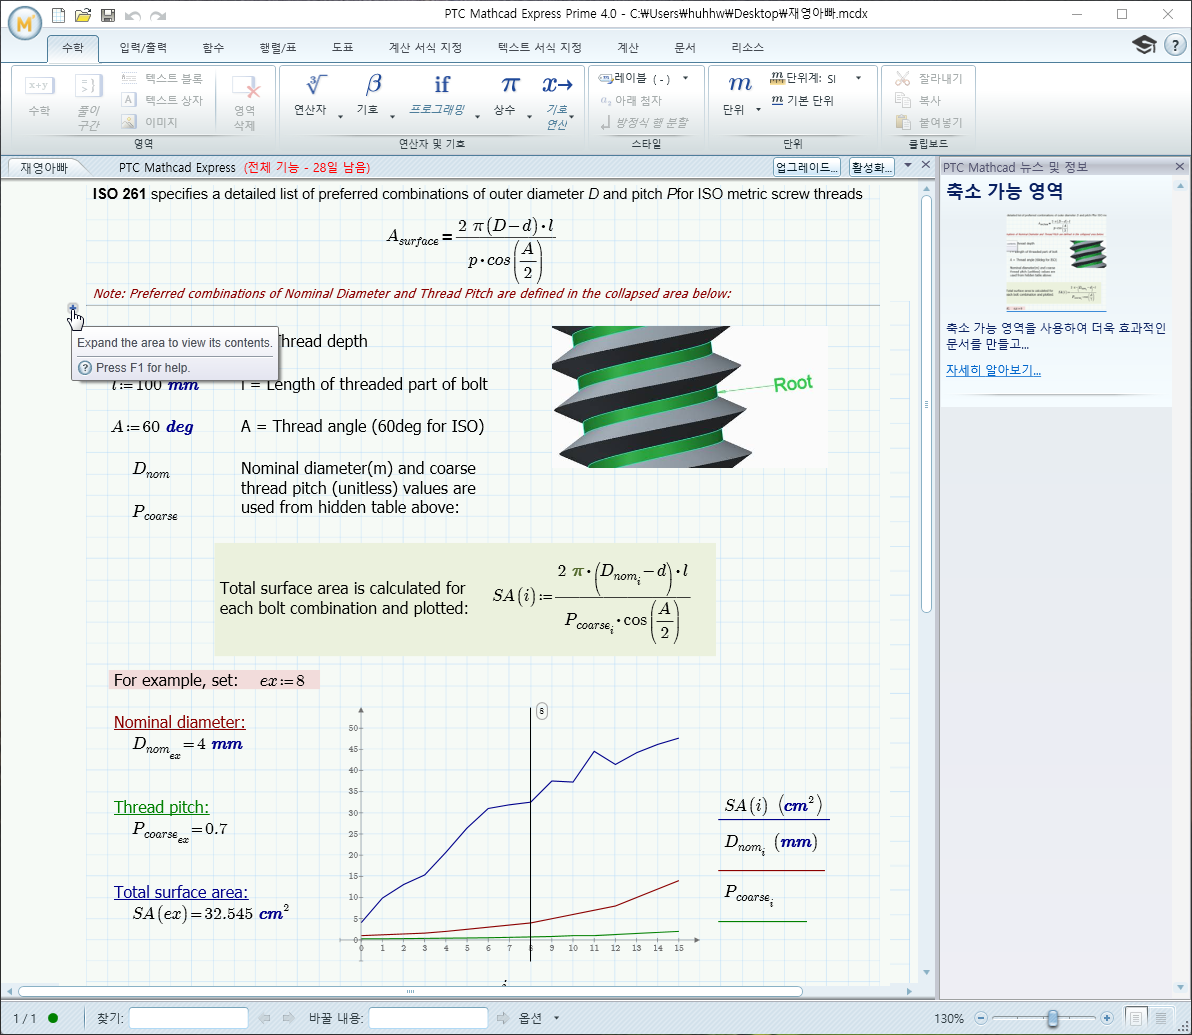Insert a text block (텍스트 블록)

point(162,78)
